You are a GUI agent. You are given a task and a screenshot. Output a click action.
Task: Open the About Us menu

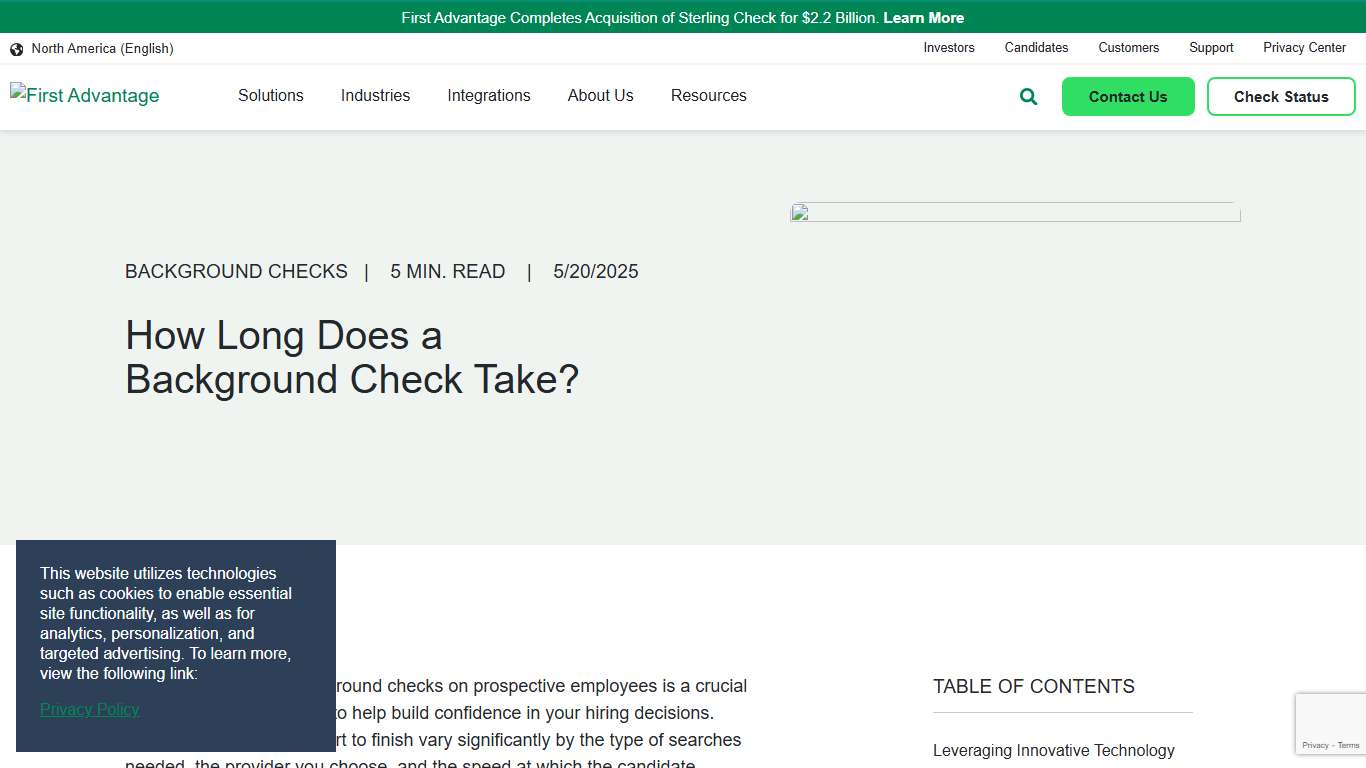tap(600, 95)
